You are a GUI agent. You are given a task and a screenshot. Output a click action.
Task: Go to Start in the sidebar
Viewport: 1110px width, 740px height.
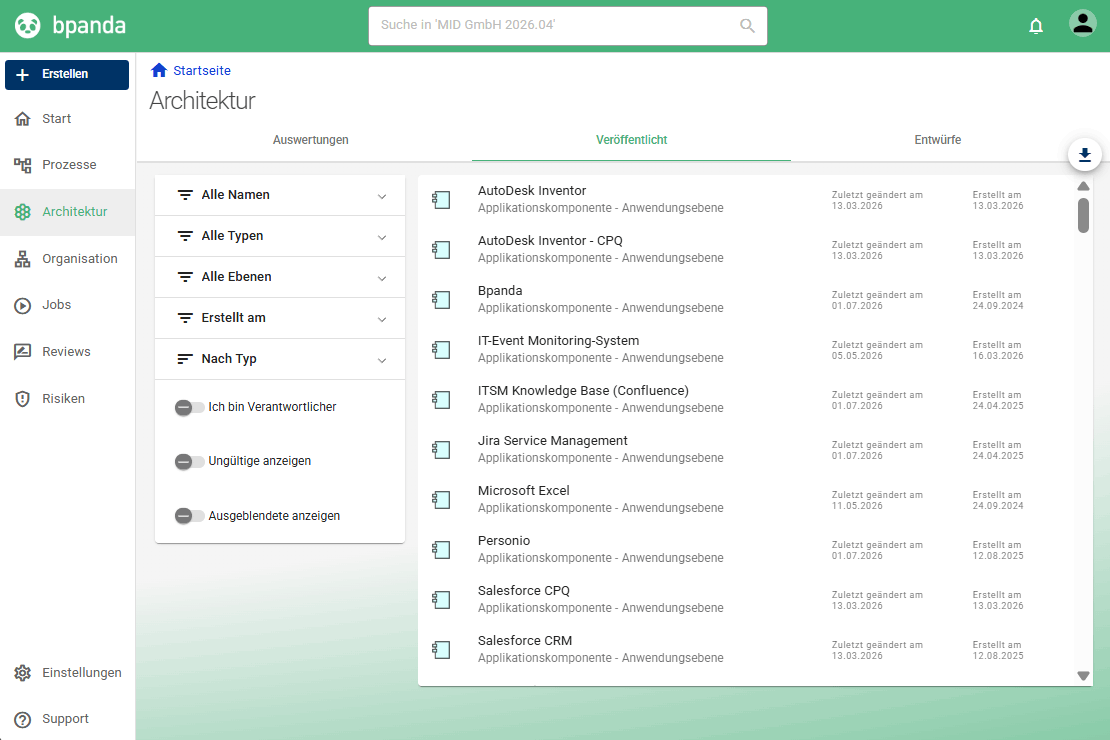(68, 119)
